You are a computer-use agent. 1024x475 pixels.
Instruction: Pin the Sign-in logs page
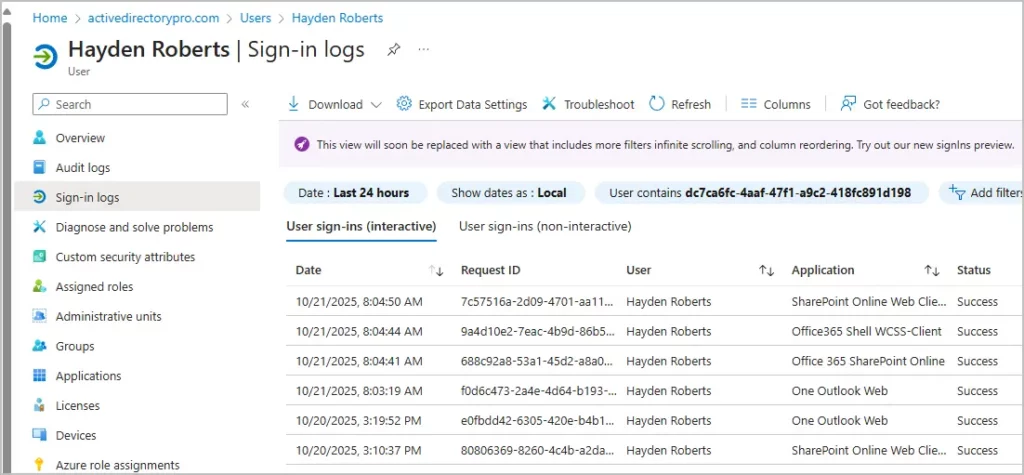click(x=393, y=50)
